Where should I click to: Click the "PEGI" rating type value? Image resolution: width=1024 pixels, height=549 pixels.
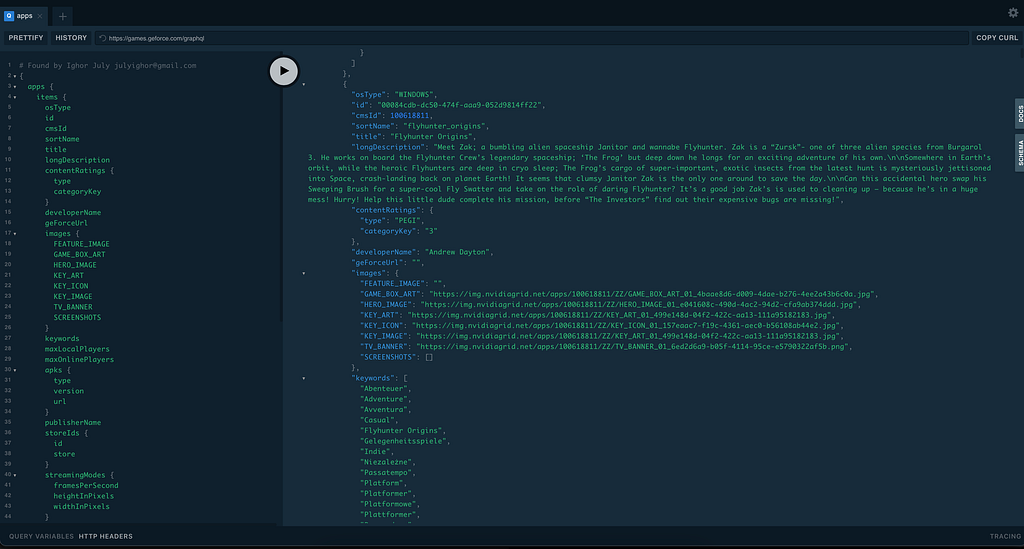coord(408,221)
